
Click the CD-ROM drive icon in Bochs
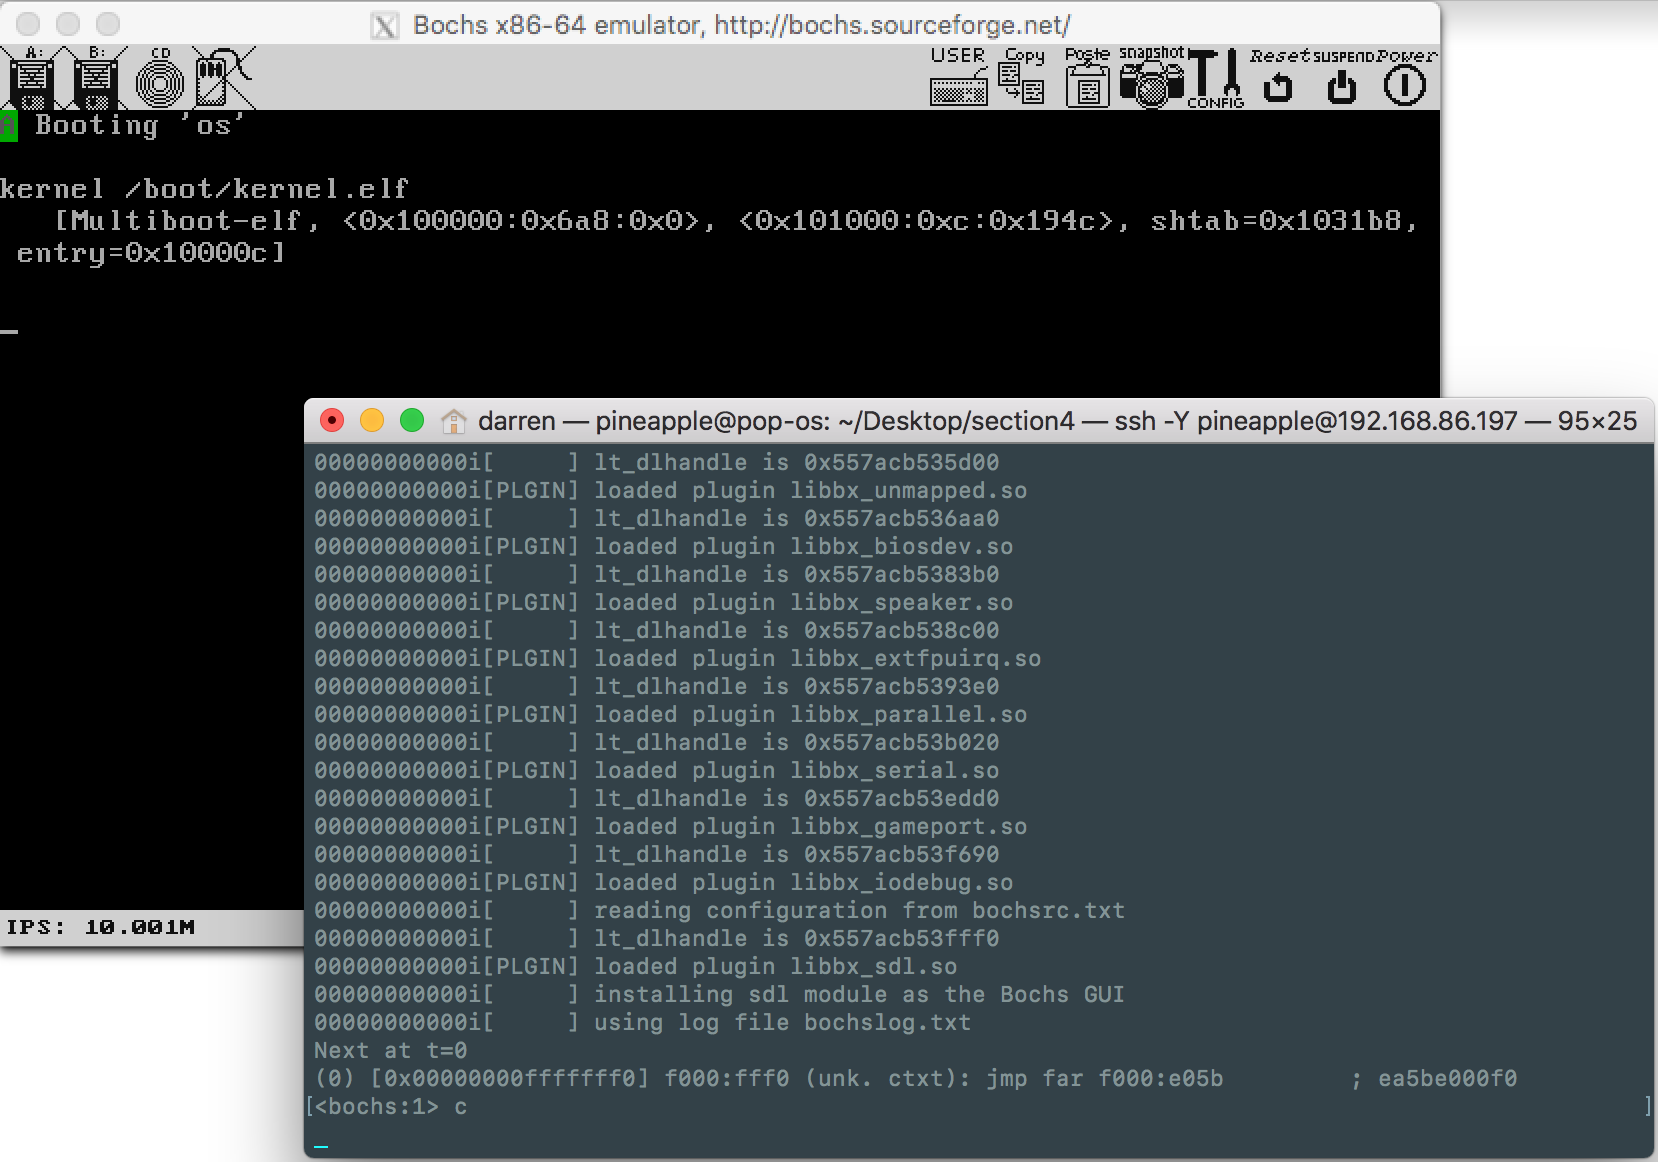[x=160, y=78]
